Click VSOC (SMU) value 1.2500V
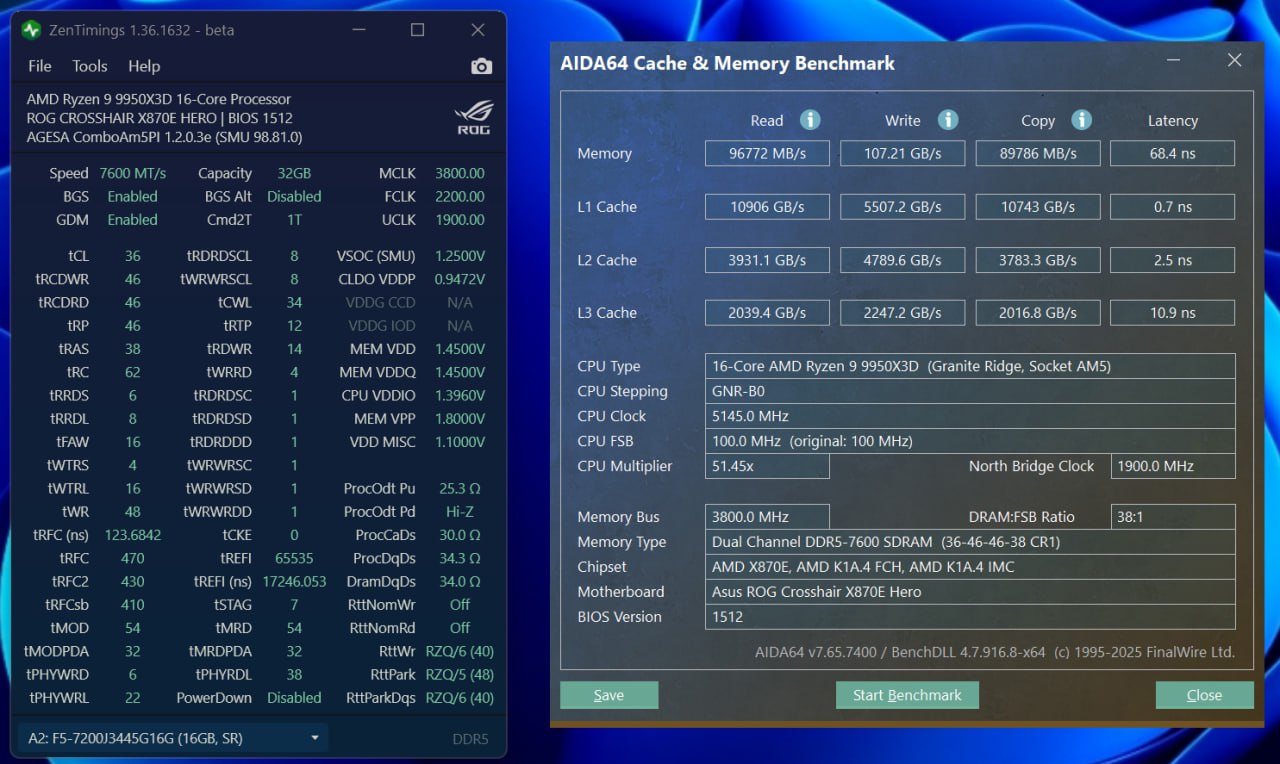 pyautogui.click(x=460, y=256)
